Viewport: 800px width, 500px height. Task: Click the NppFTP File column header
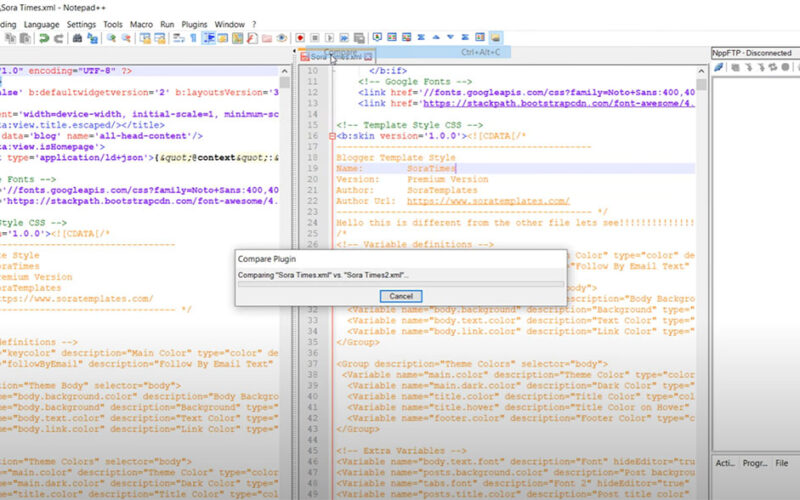click(x=782, y=463)
